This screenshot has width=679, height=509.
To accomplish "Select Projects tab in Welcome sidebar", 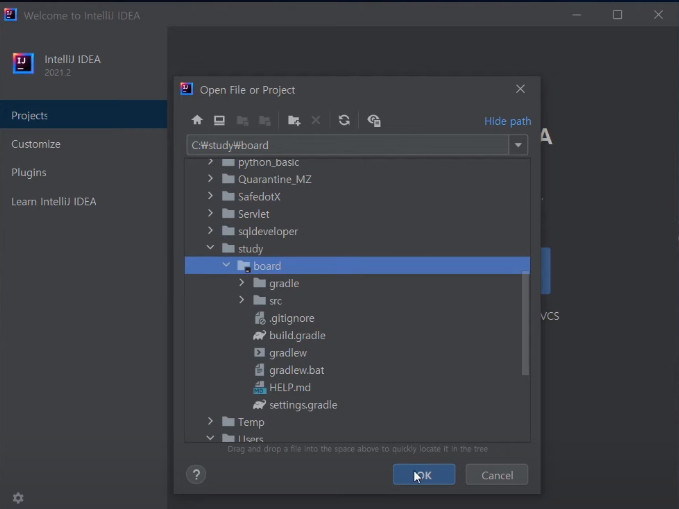I will tap(84, 115).
